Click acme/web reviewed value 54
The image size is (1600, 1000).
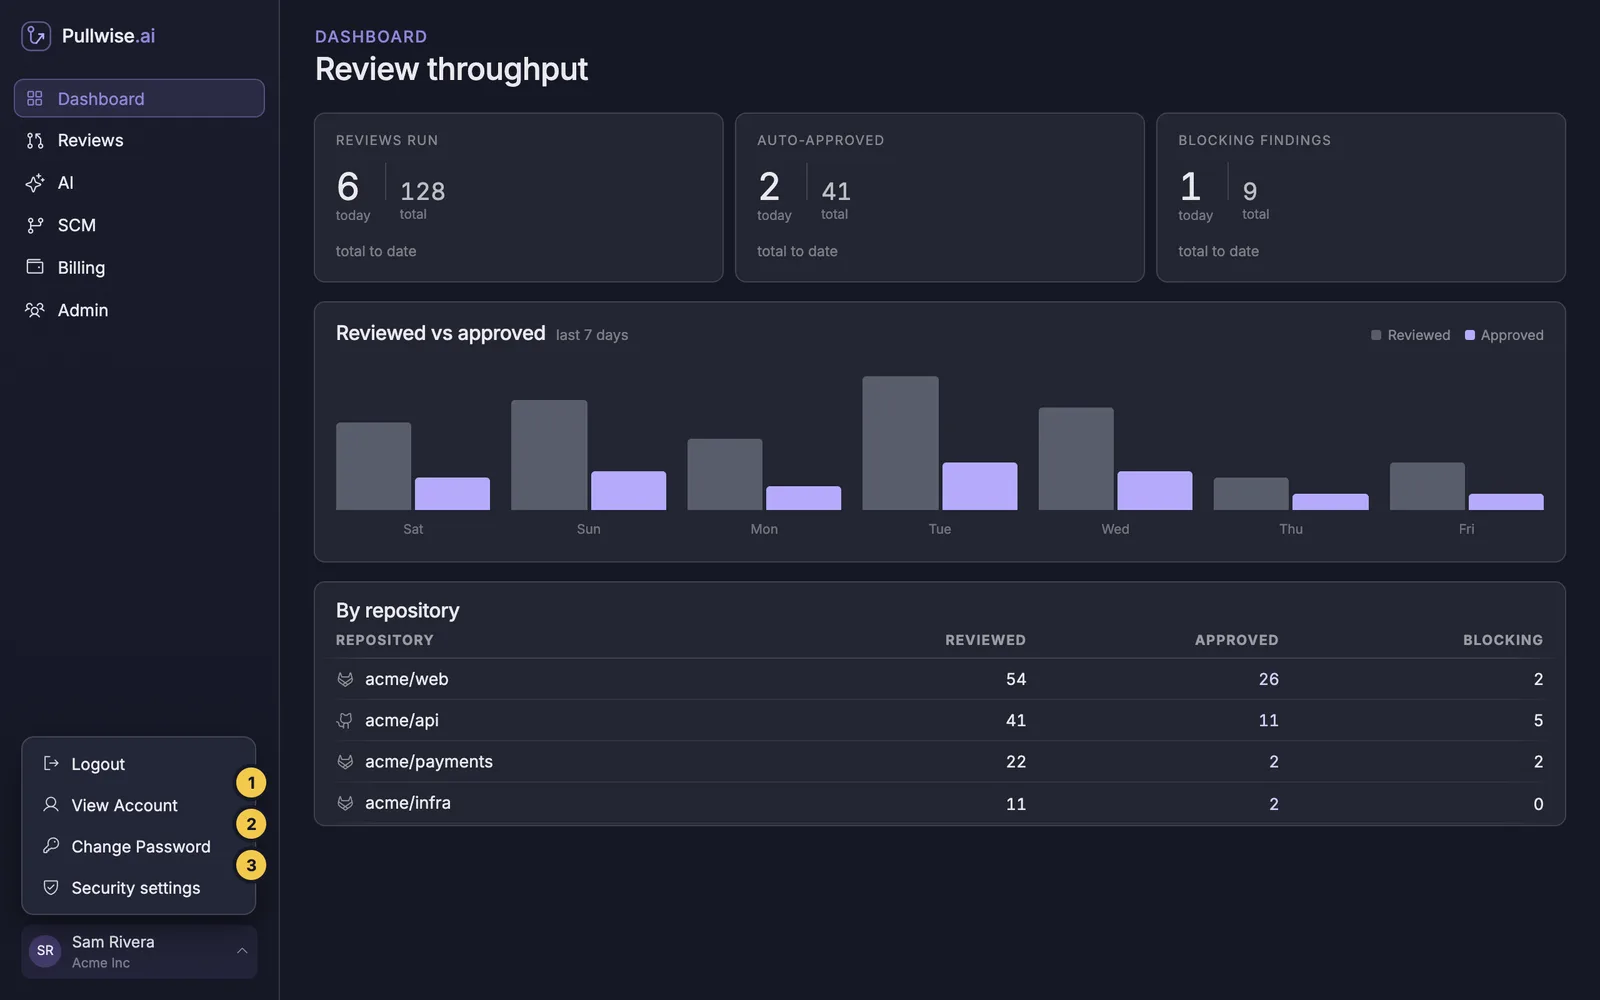tap(1016, 679)
